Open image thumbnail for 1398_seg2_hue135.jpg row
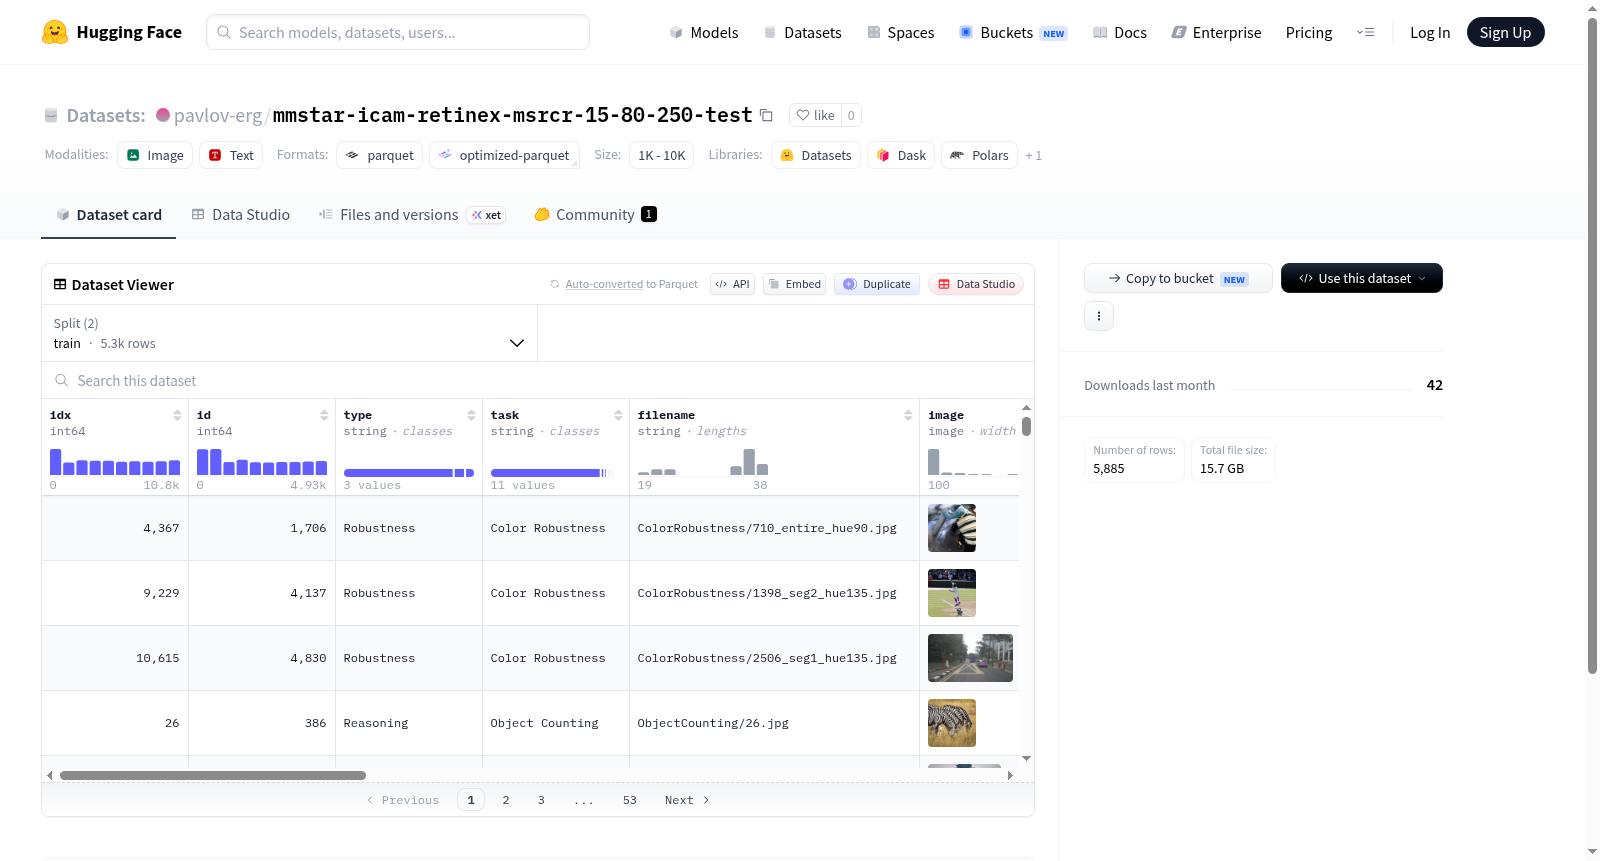Viewport: 1600px width, 861px height. click(952, 593)
